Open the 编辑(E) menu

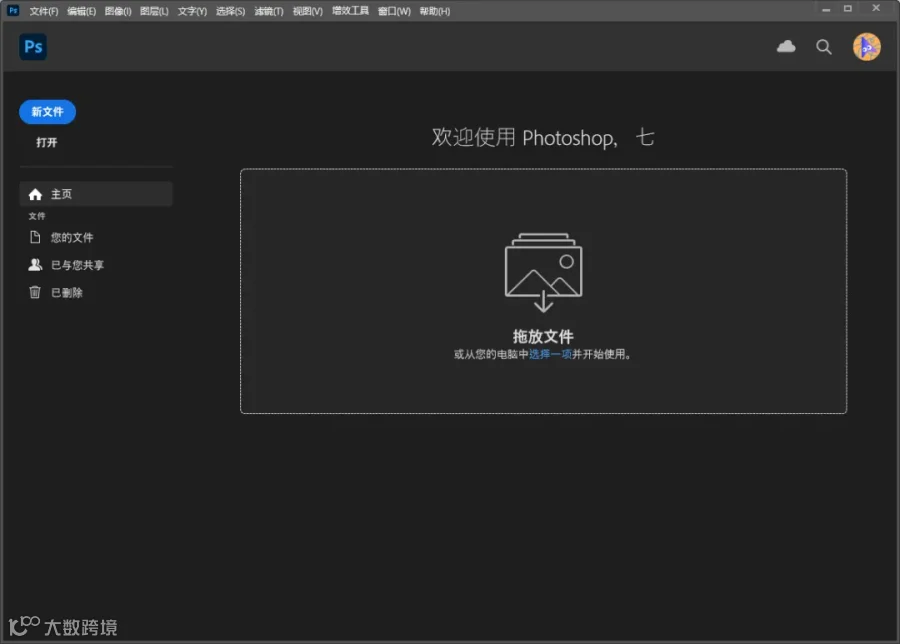coord(82,11)
